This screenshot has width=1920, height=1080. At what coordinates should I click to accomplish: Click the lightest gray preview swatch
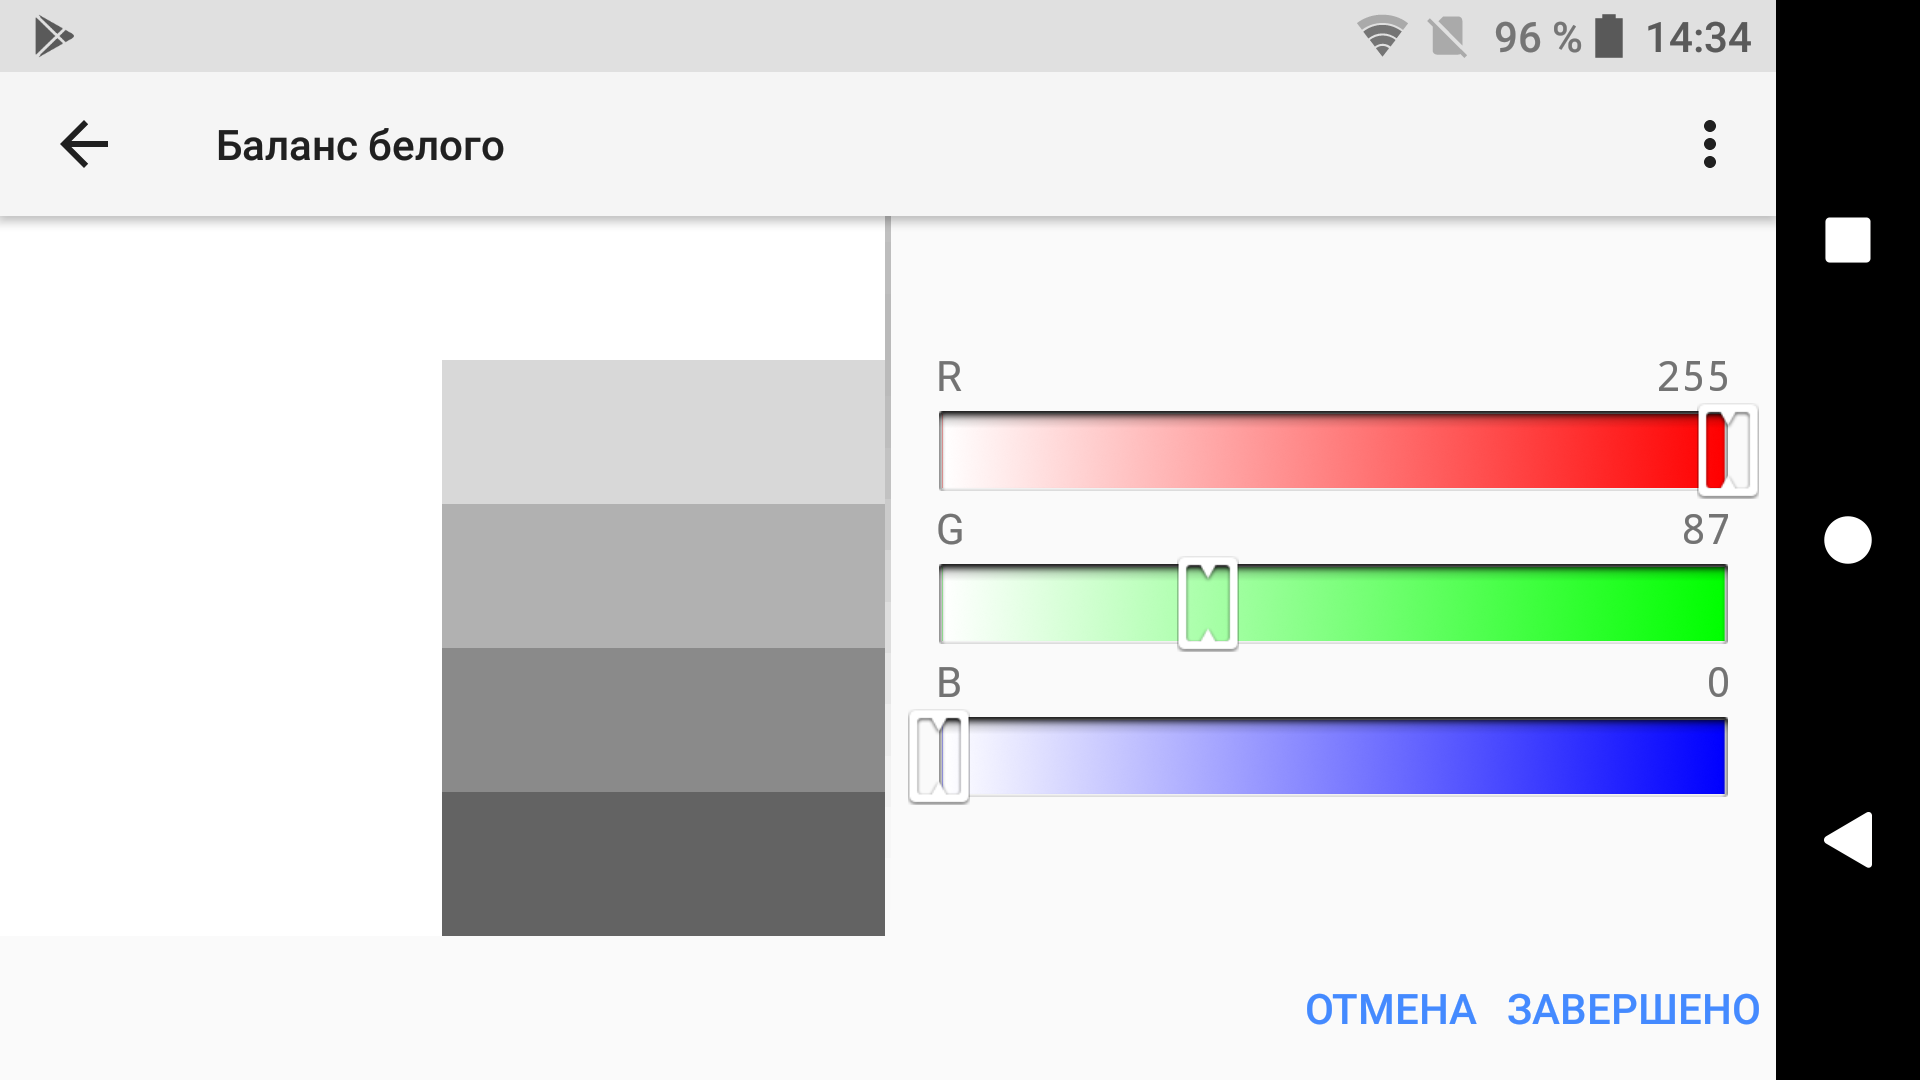coord(663,432)
